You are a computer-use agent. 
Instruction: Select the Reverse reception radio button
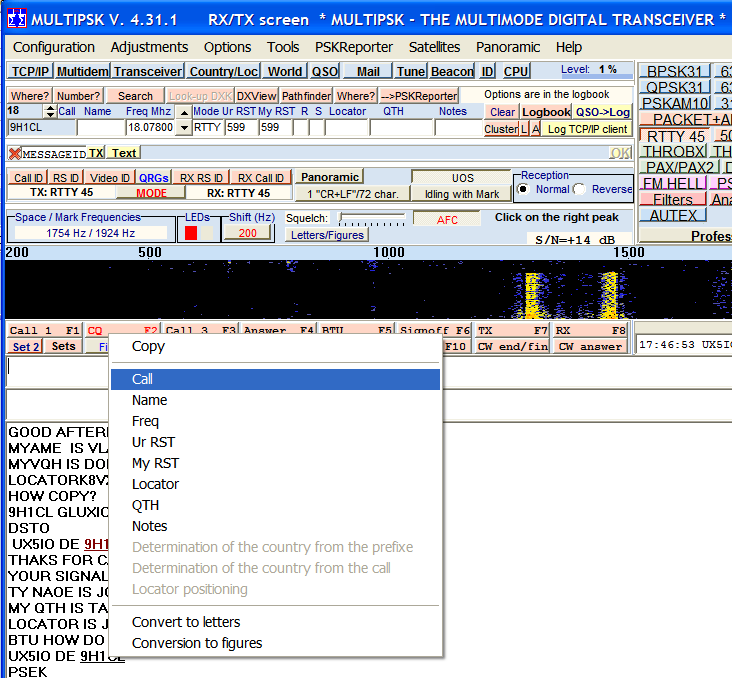[x=579, y=189]
